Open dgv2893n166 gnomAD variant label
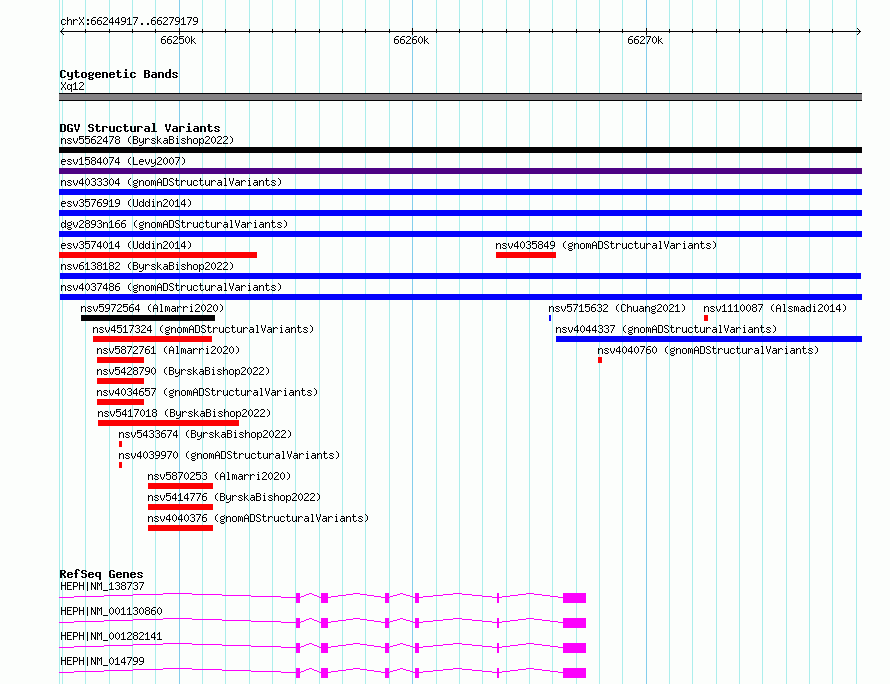This screenshot has width=890, height=684. (x=174, y=224)
